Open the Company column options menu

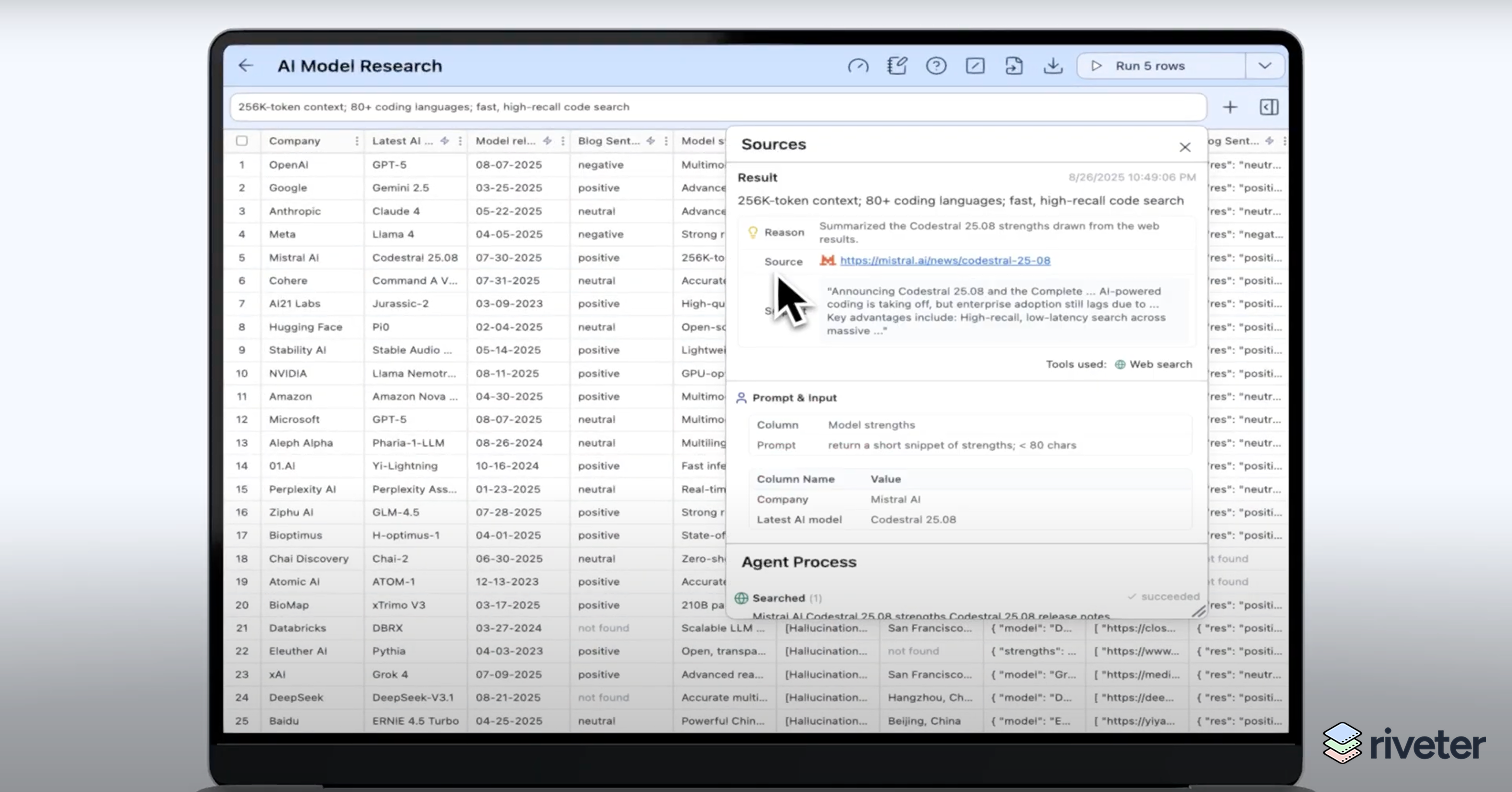tap(357, 141)
